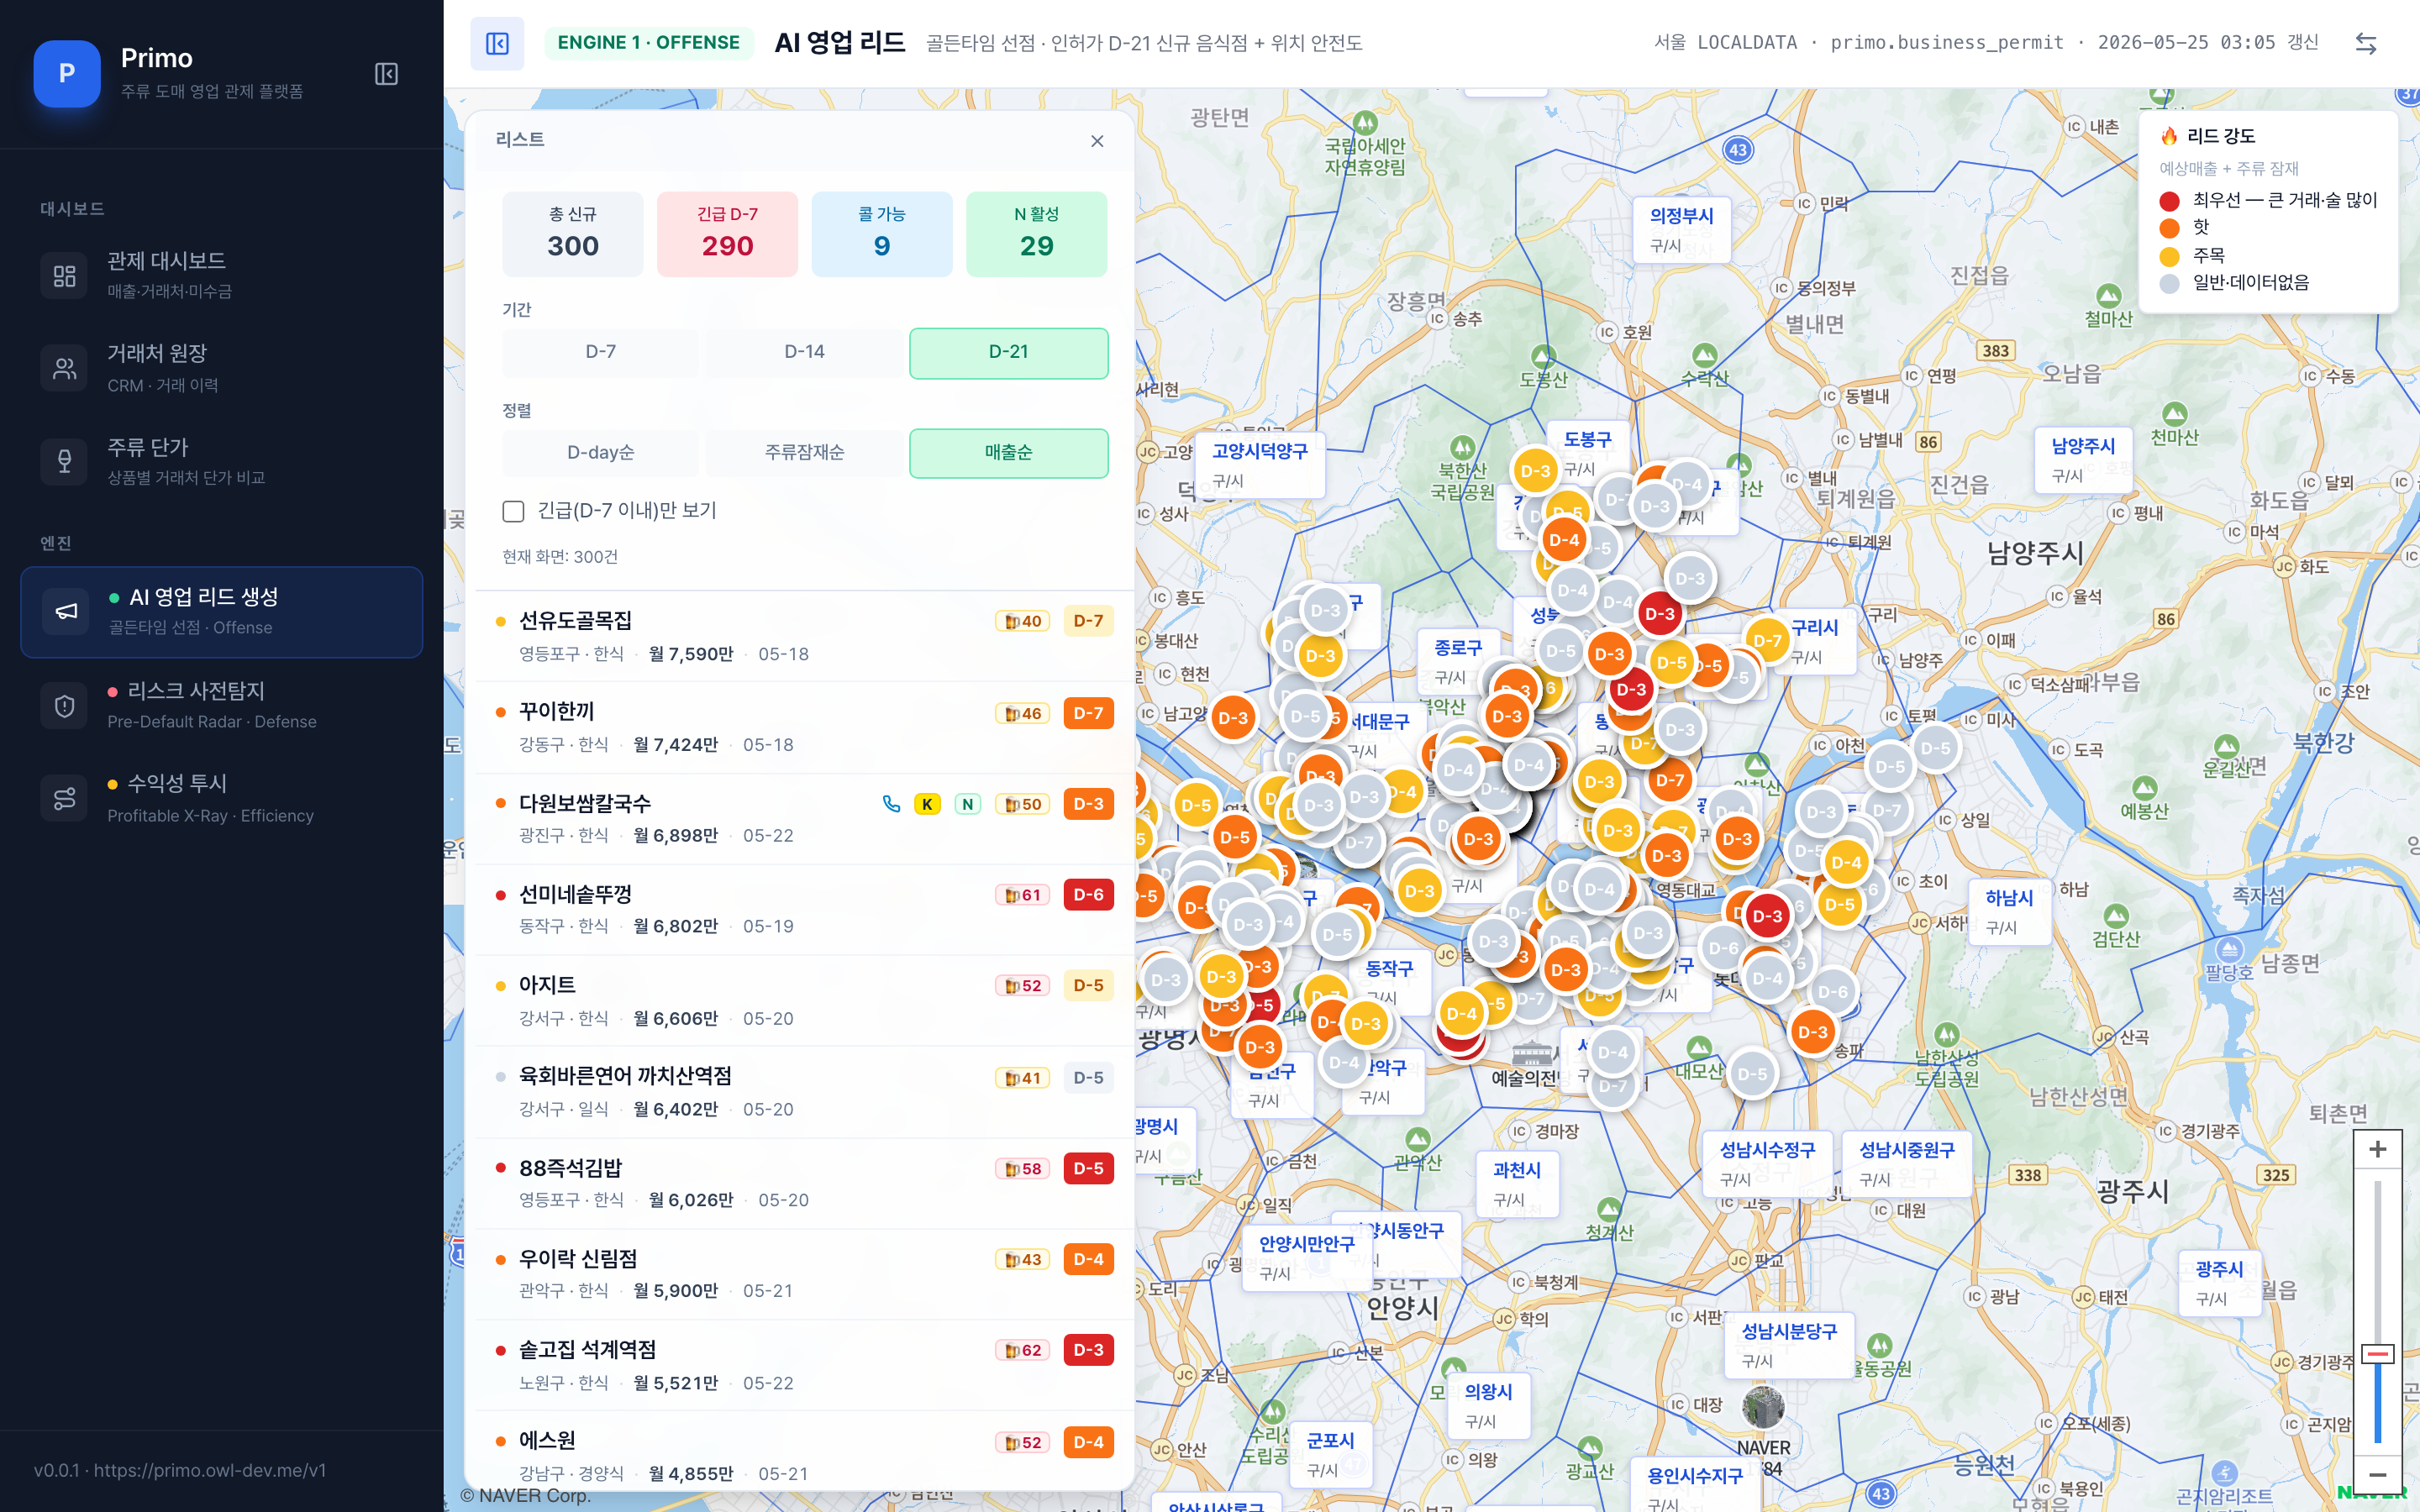The width and height of the screenshot is (2420, 1512).
Task: Click the 과천시 map district label
Action: 1517,1184
